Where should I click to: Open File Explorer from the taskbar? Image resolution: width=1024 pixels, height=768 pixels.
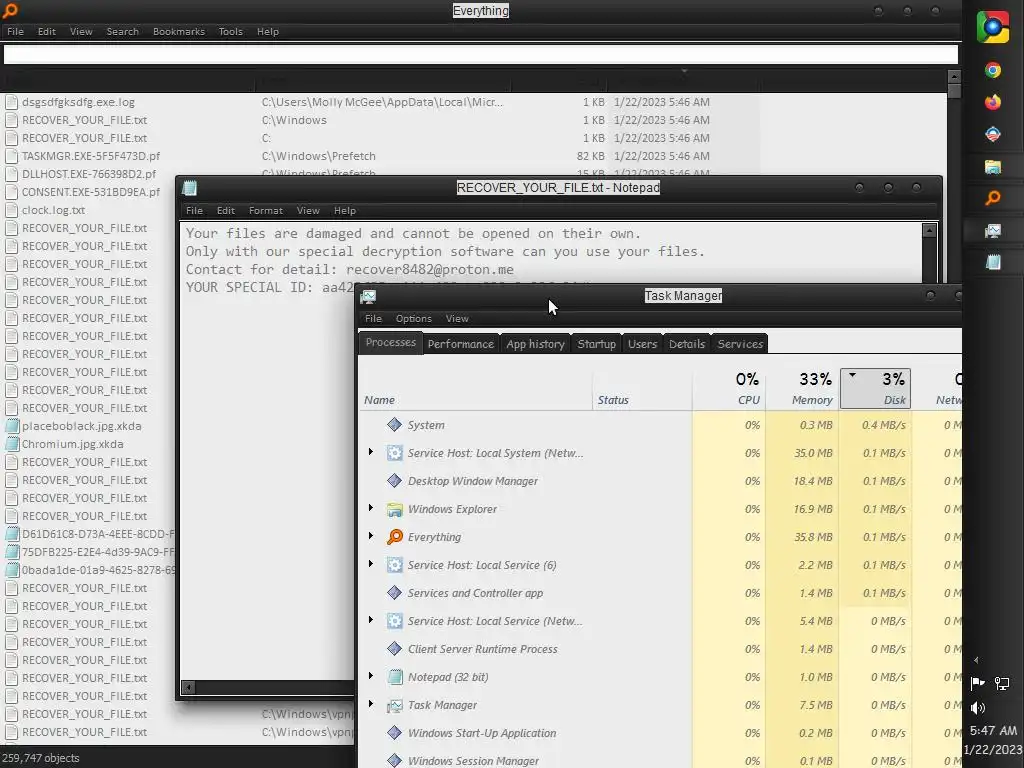point(993,167)
